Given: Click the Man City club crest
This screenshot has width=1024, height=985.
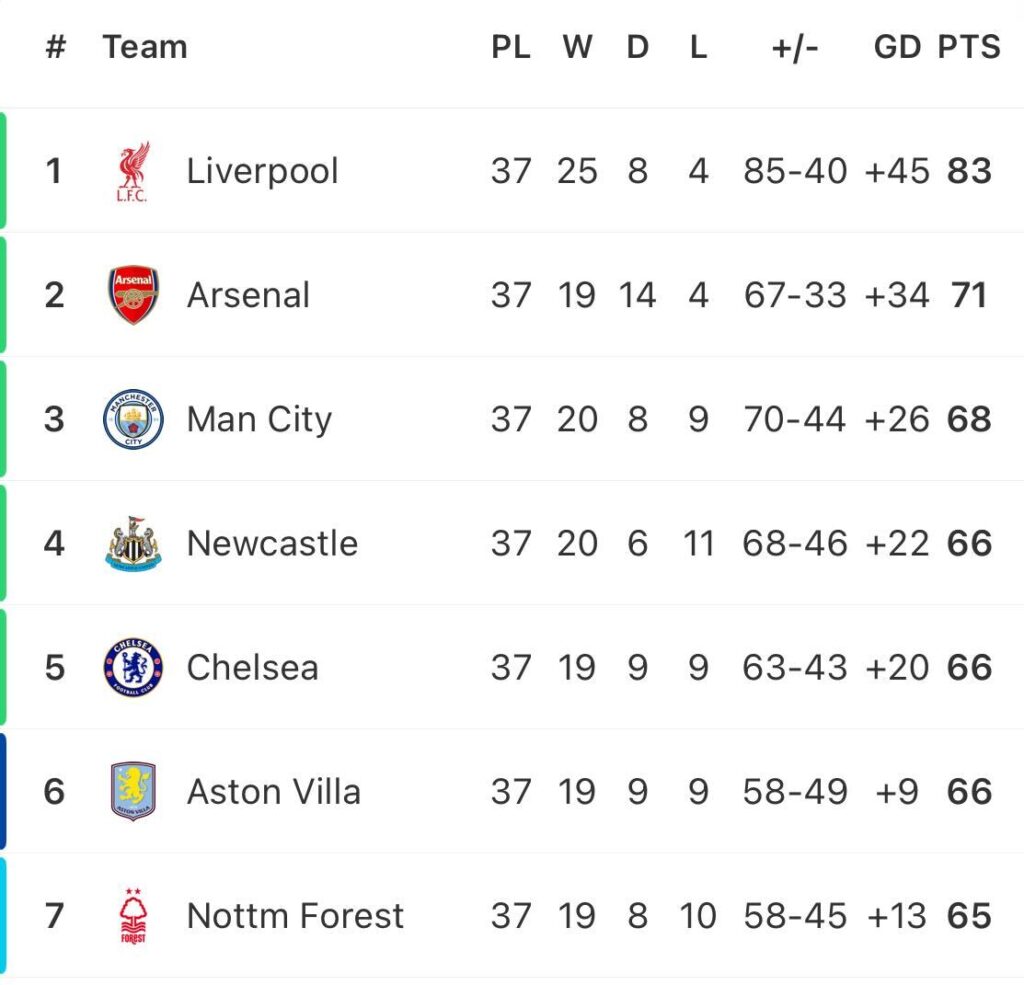Looking at the screenshot, I should point(133,419).
